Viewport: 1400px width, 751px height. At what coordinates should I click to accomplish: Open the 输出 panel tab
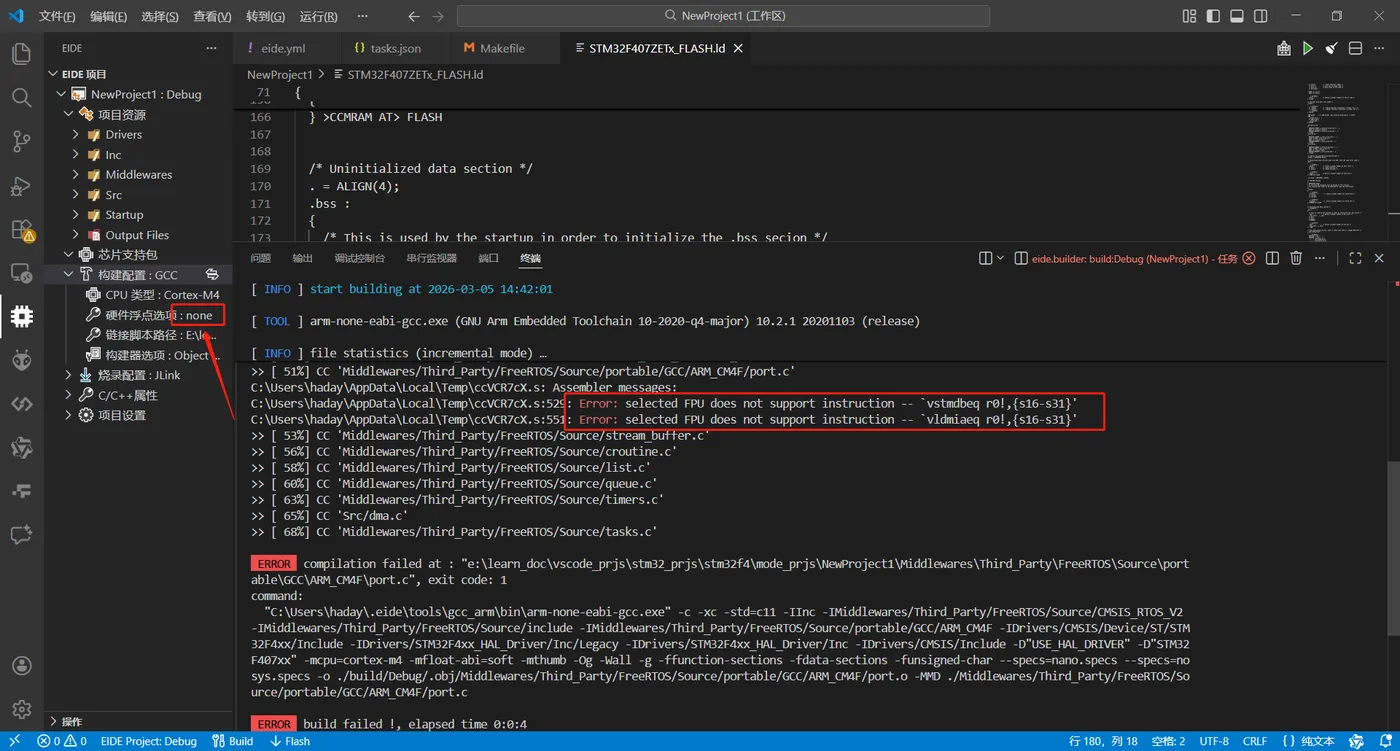click(x=302, y=258)
